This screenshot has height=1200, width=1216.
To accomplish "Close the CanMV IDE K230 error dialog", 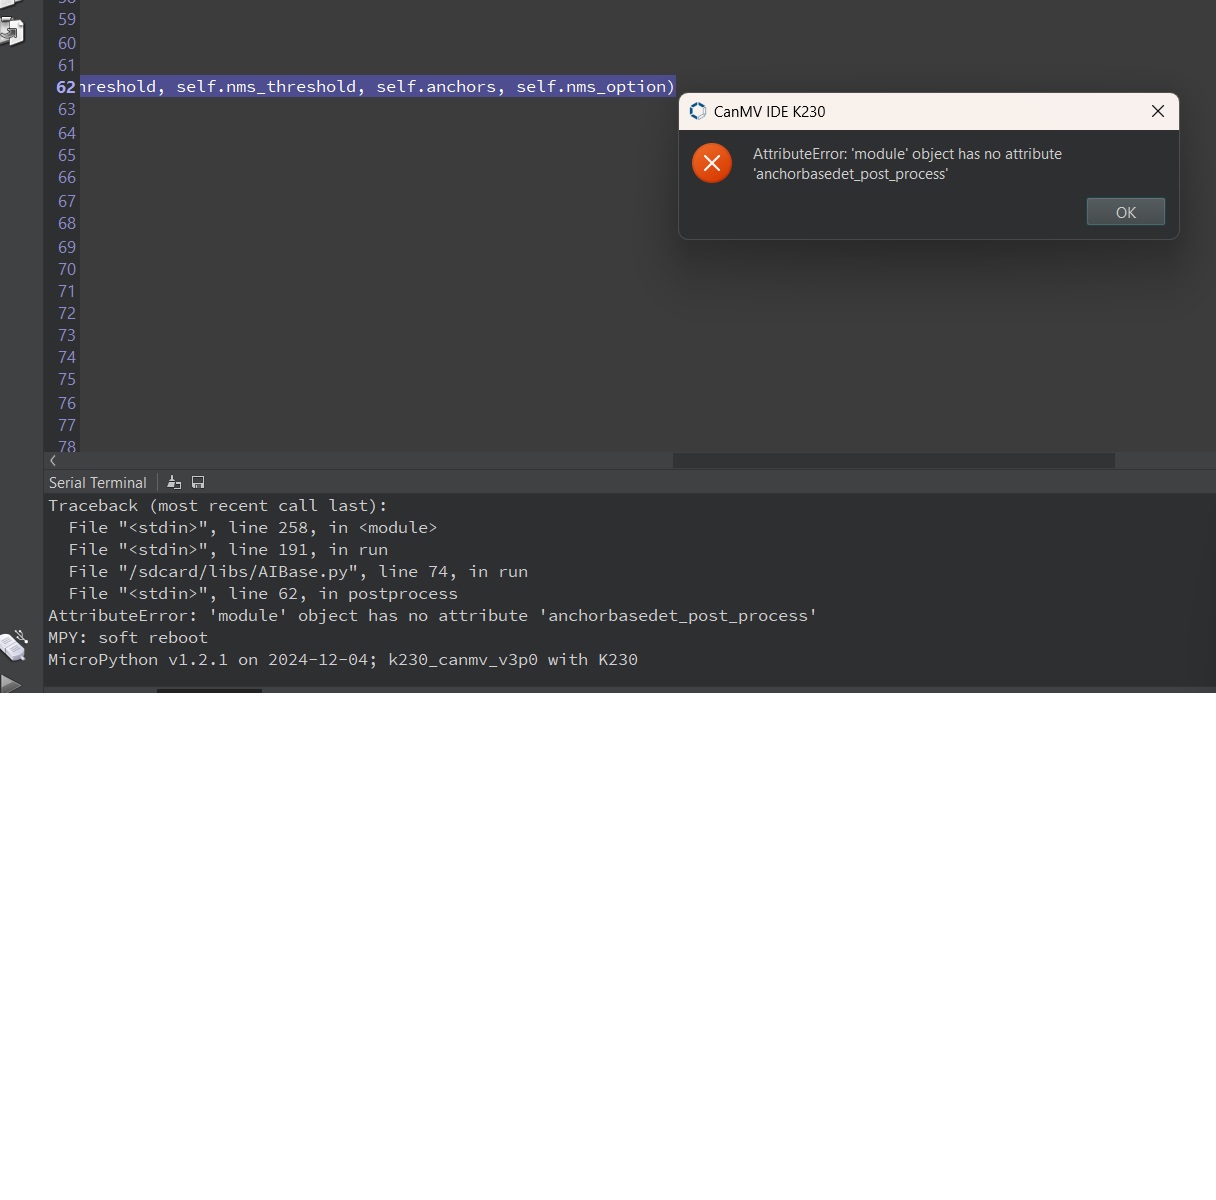I will tap(1158, 111).
